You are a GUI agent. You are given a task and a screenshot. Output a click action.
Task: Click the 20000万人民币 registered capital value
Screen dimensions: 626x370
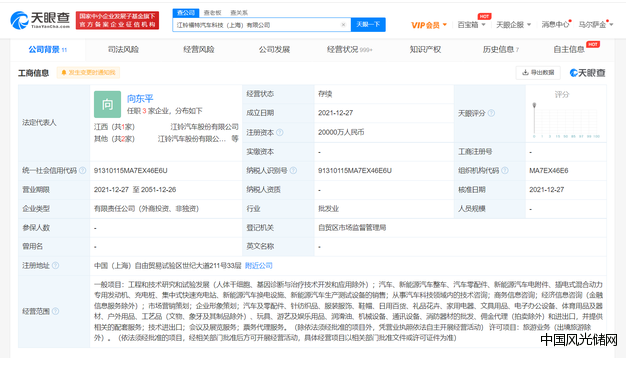[341, 132]
